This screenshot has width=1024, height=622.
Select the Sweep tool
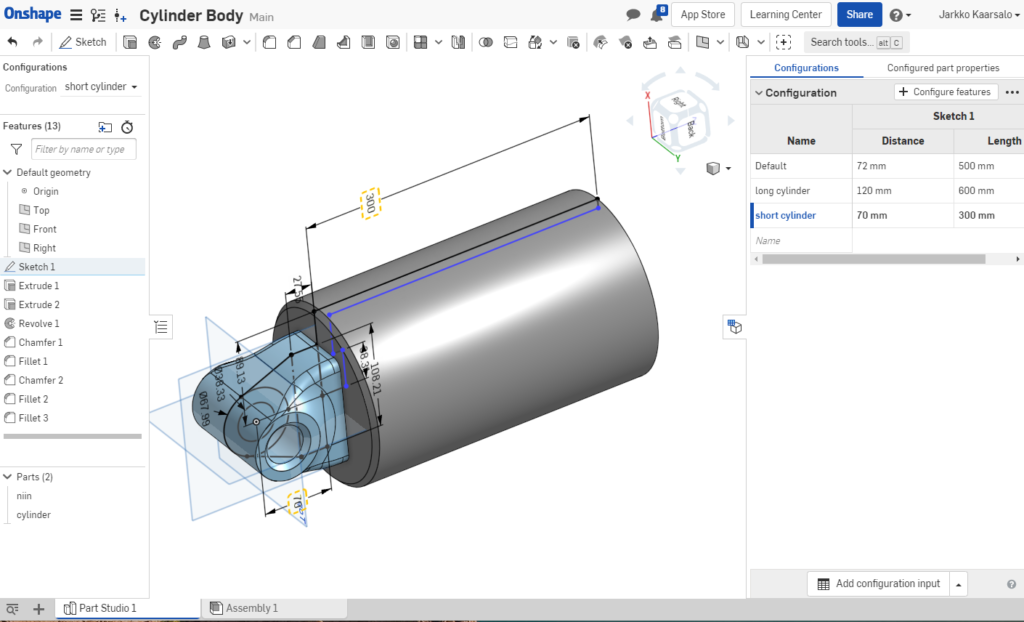[x=180, y=42]
